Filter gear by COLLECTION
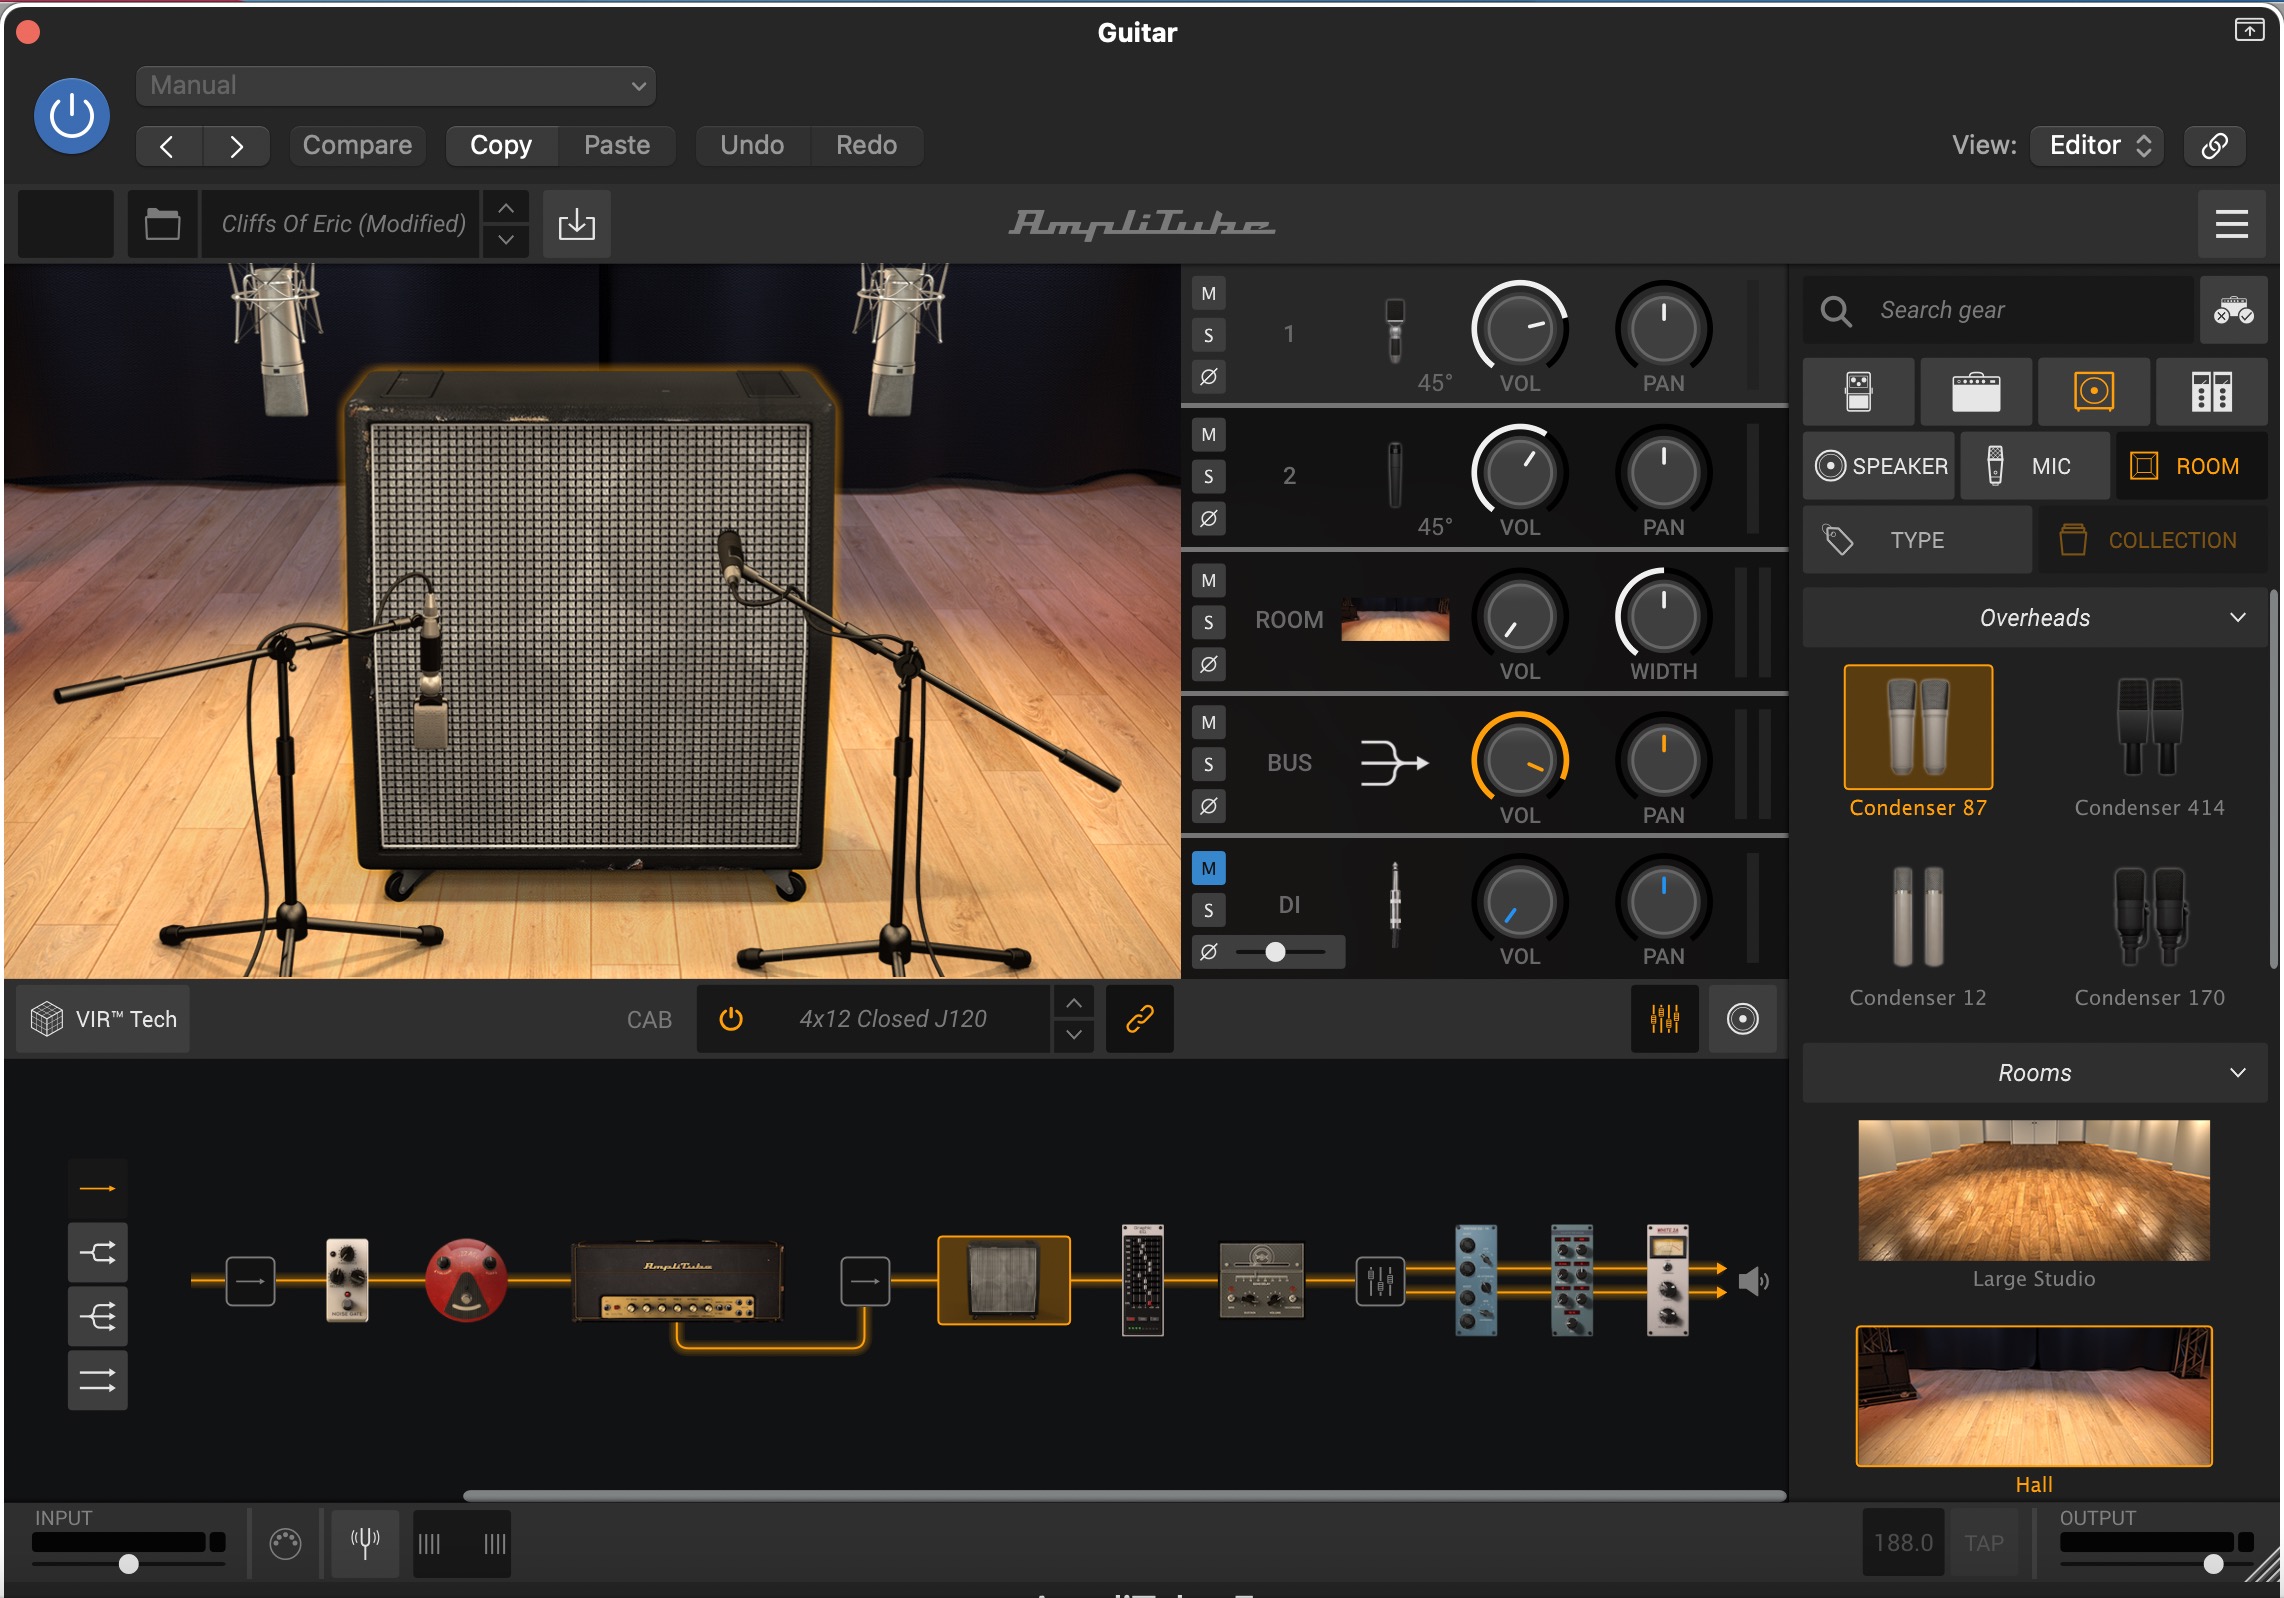Image resolution: width=2284 pixels, height=1598 pixels. pyautogui.click(x=2154, y=540)
